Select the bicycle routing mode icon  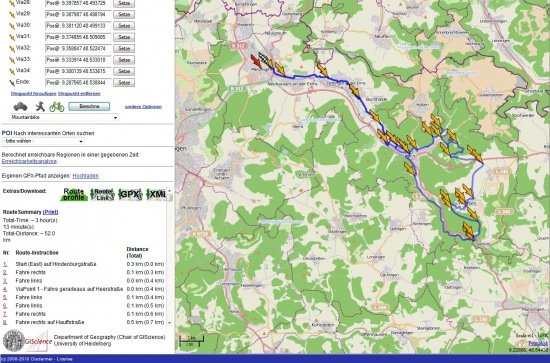click(x=56, y=107)
